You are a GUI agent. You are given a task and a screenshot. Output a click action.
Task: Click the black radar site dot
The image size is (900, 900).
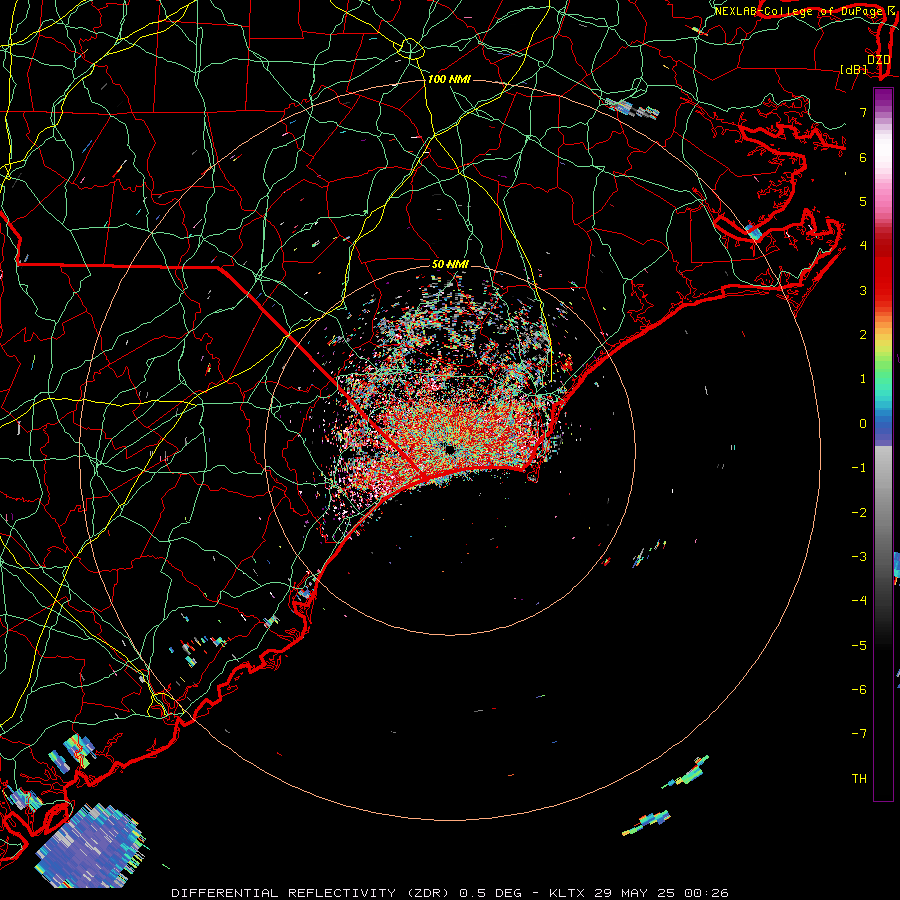(x=449, y=449)
